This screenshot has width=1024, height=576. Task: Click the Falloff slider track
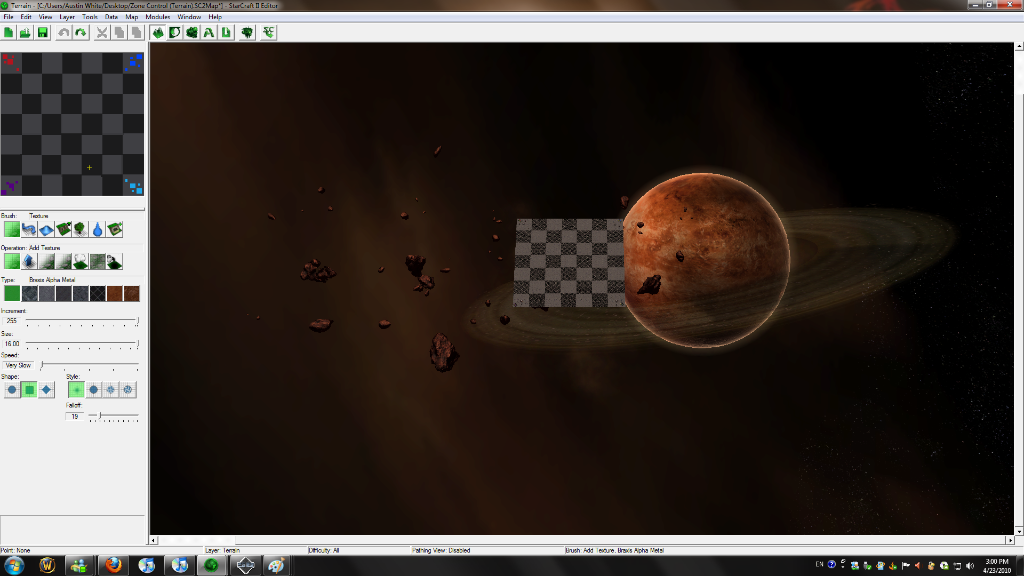tap(114, 416)
